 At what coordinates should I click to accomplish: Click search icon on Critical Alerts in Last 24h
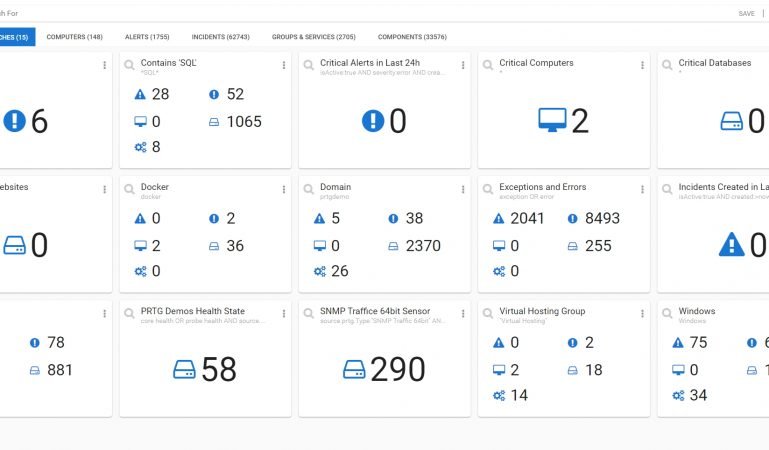(x=308, y=65)
